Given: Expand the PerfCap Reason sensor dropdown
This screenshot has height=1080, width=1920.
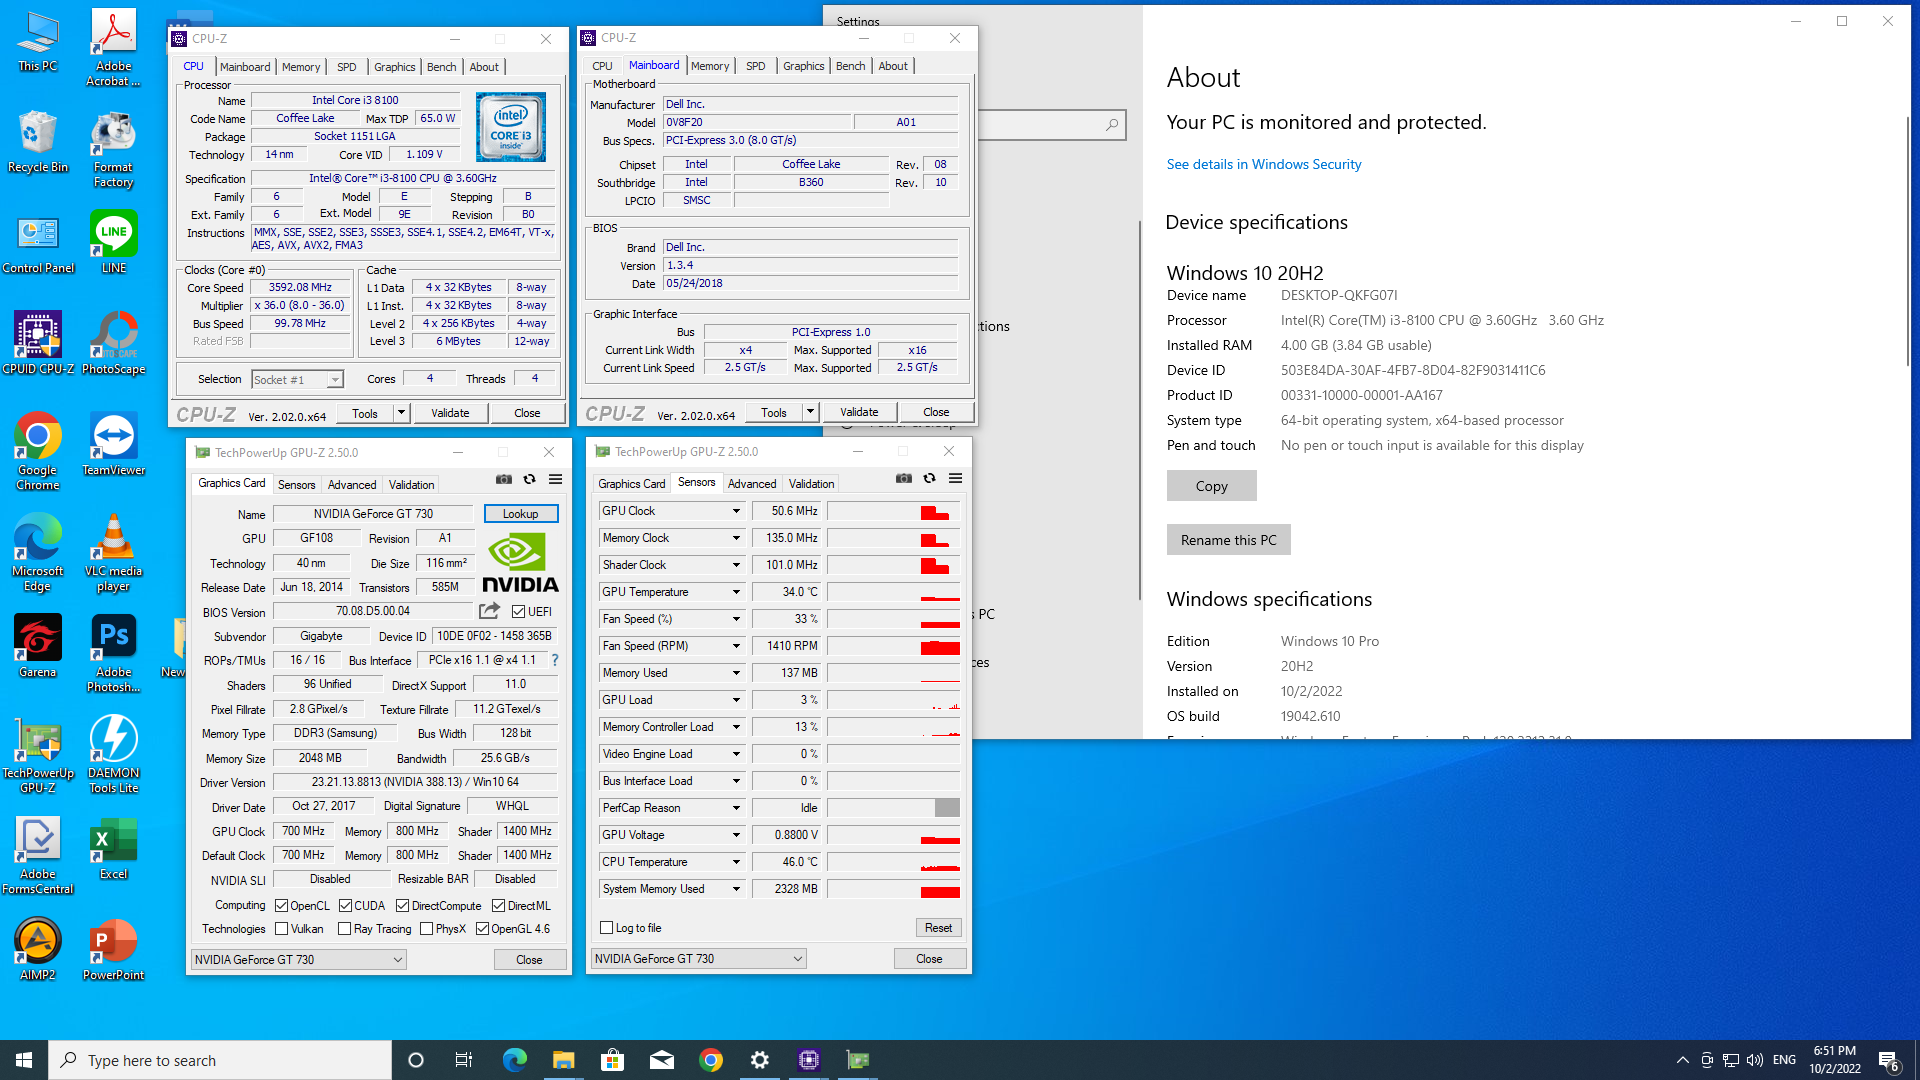Looking at the screenshot, I should coord(736,808).
